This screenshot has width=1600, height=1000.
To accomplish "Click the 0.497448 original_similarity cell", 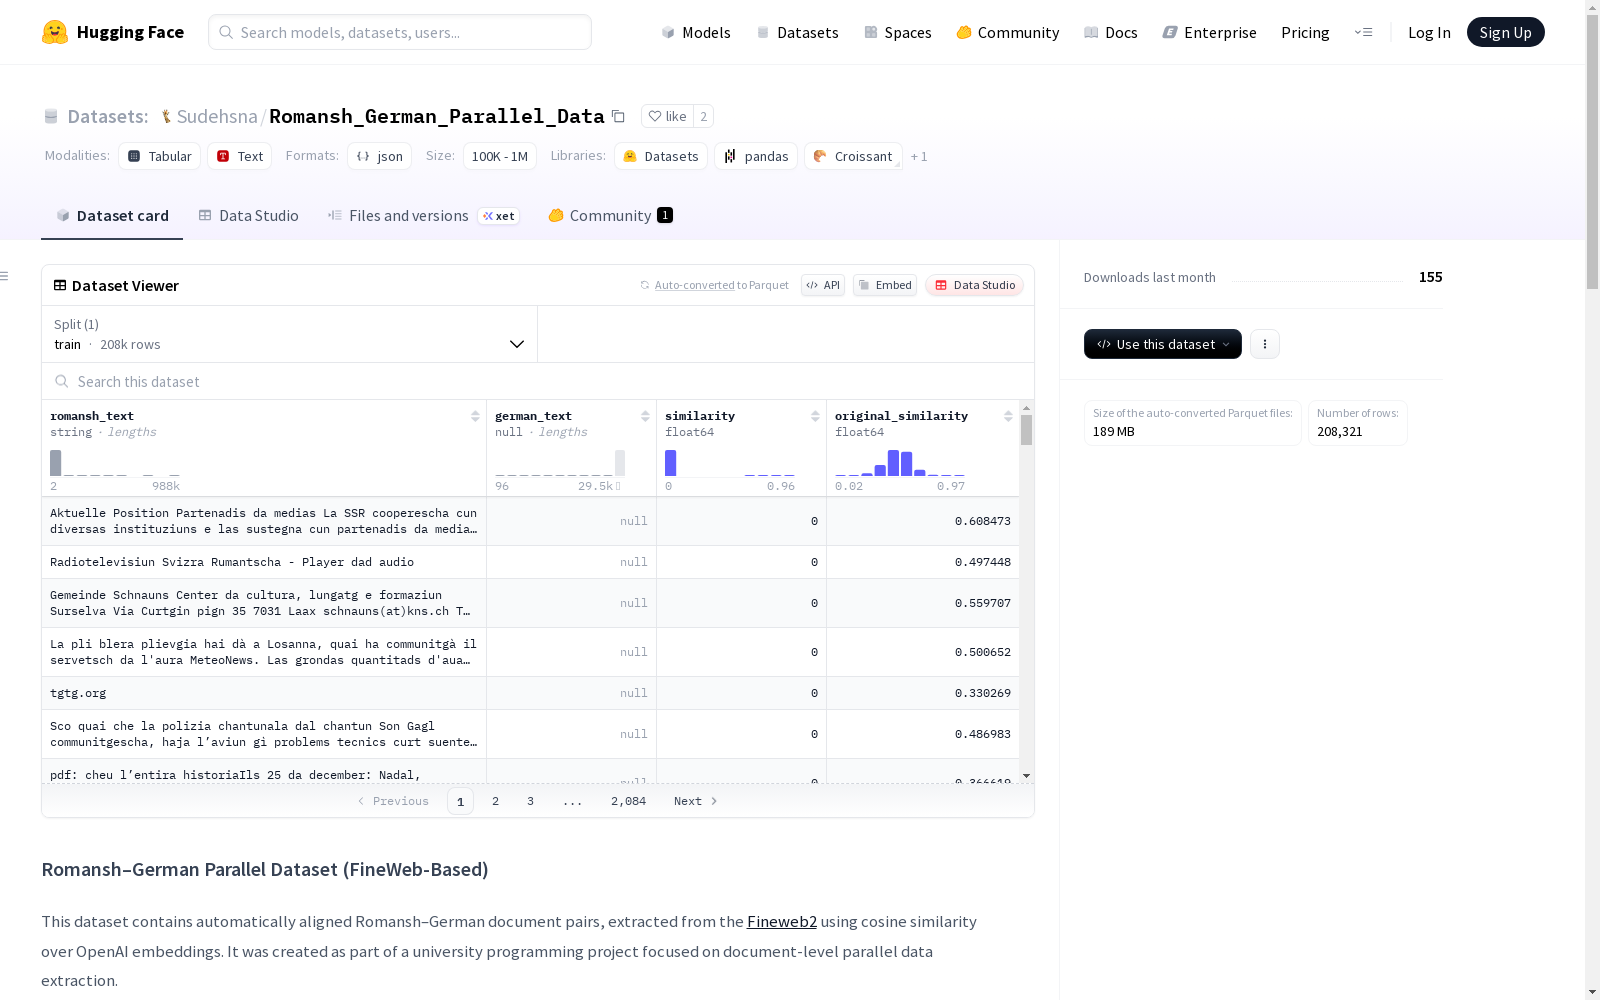I will [923, 562].
